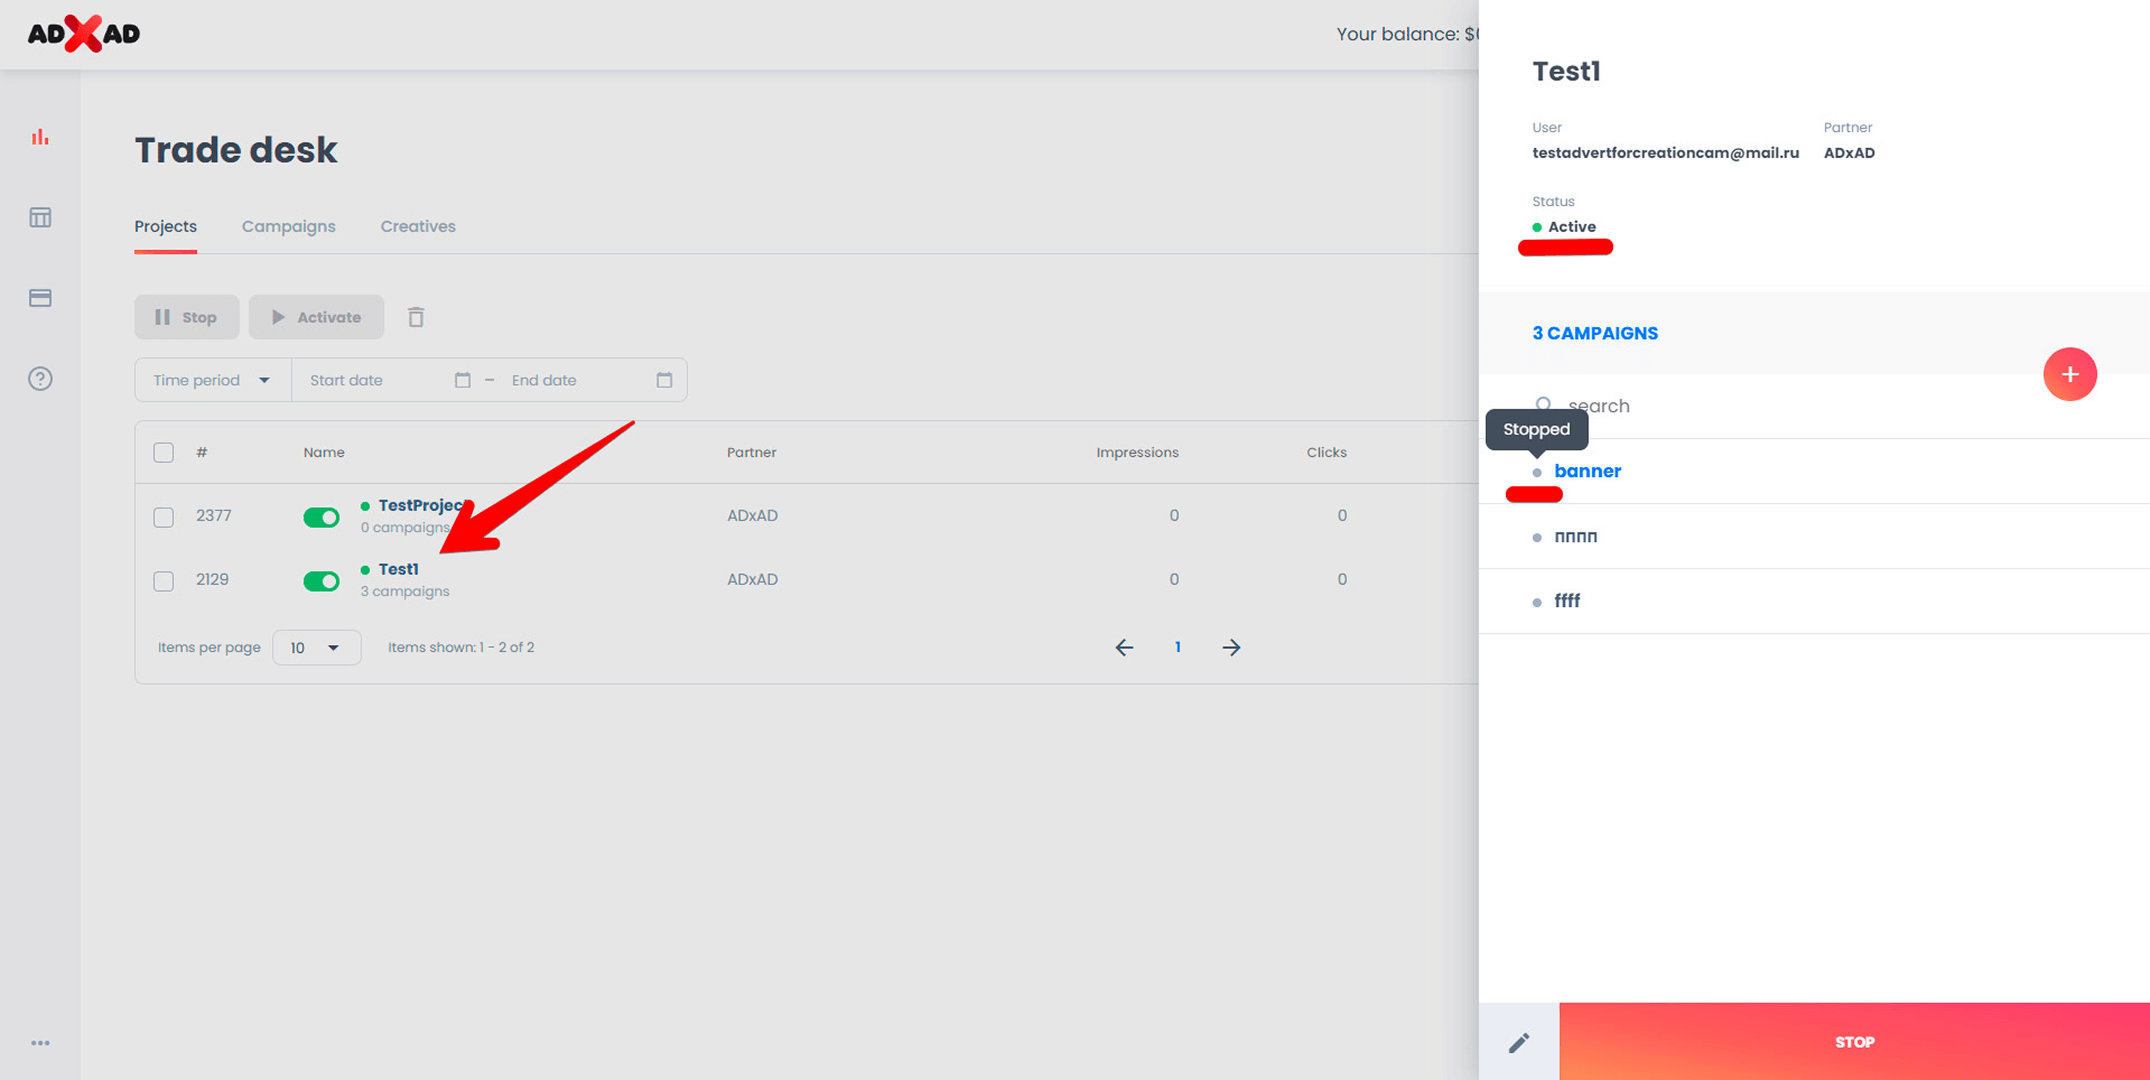
Task: Switch to the Campaigns tab
Action: point(288,226)
